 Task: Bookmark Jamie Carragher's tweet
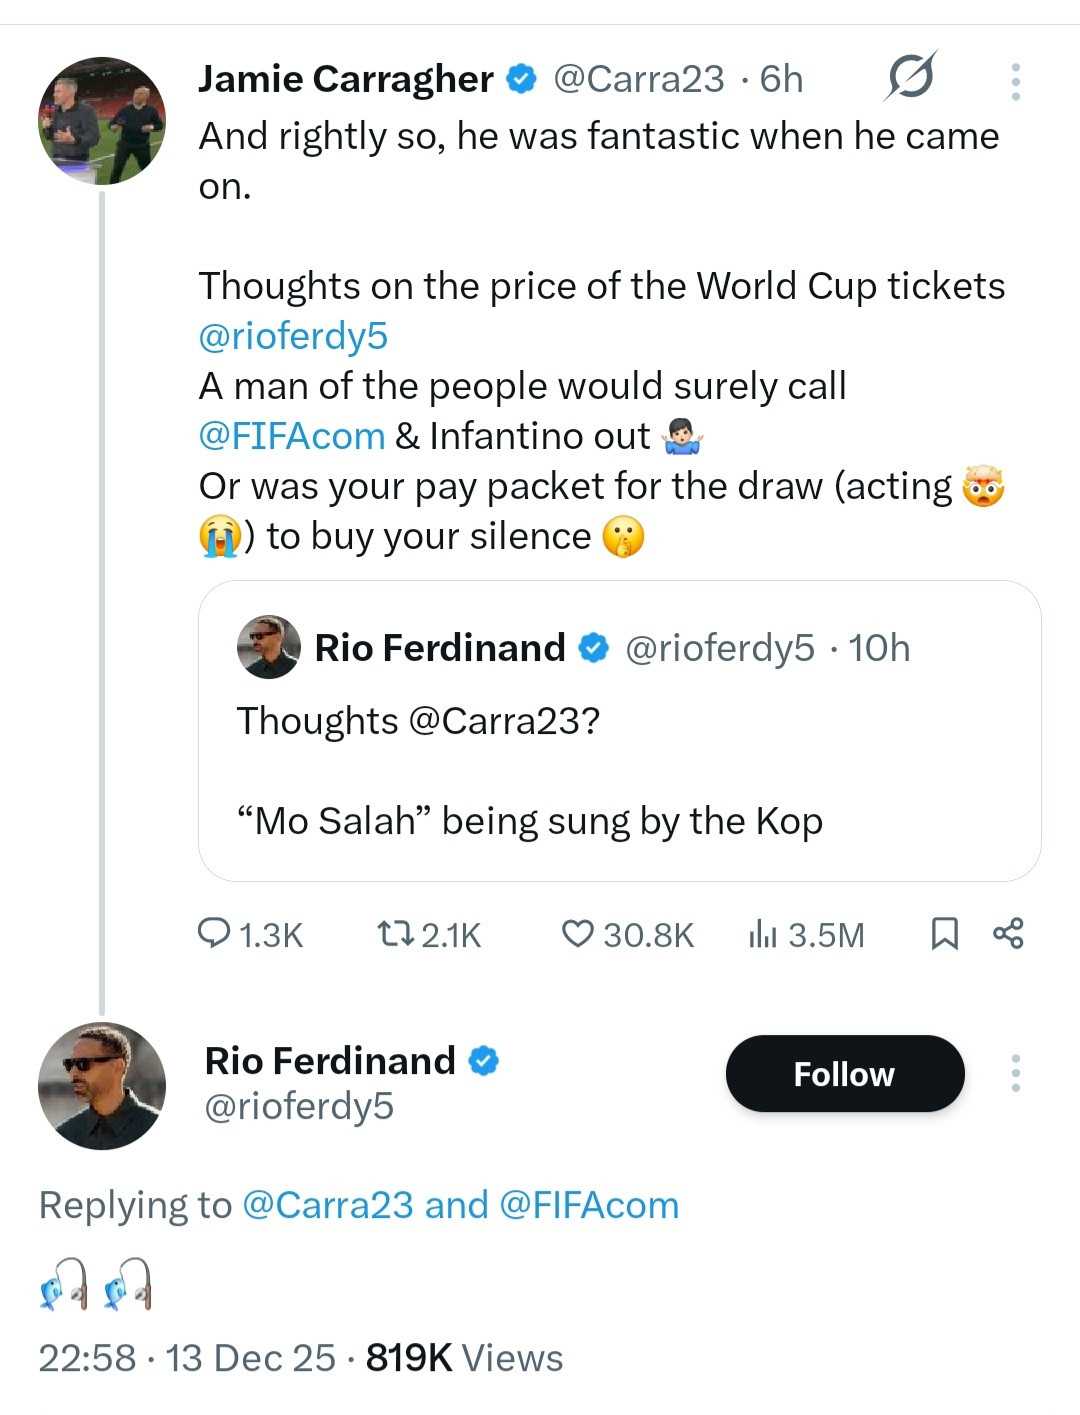pos(944,933)
